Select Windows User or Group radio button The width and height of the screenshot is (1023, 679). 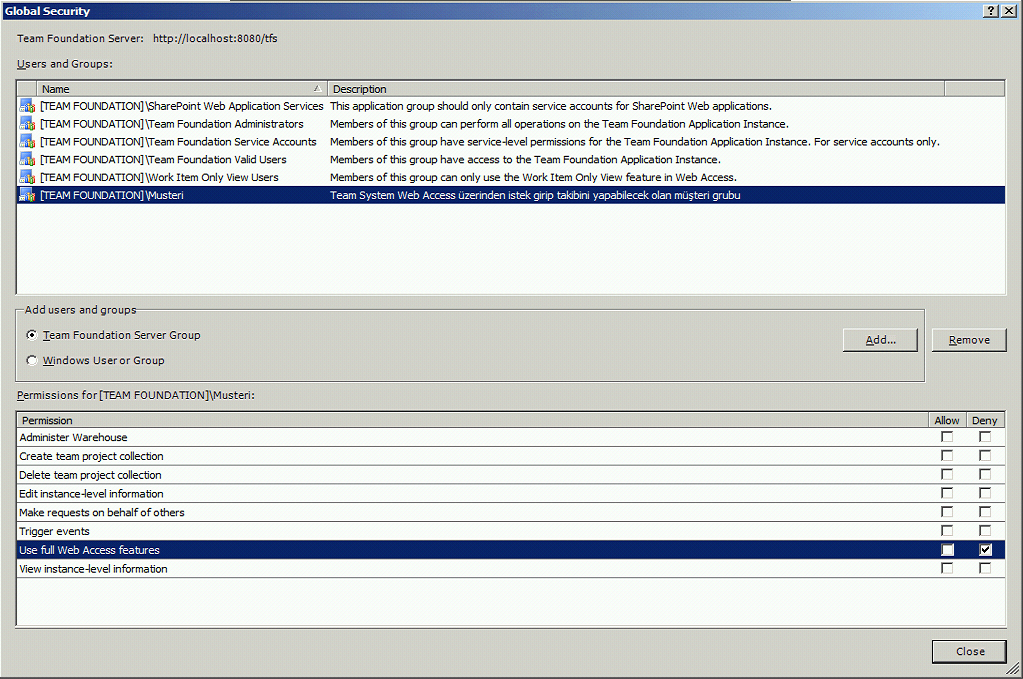point(32,360)
